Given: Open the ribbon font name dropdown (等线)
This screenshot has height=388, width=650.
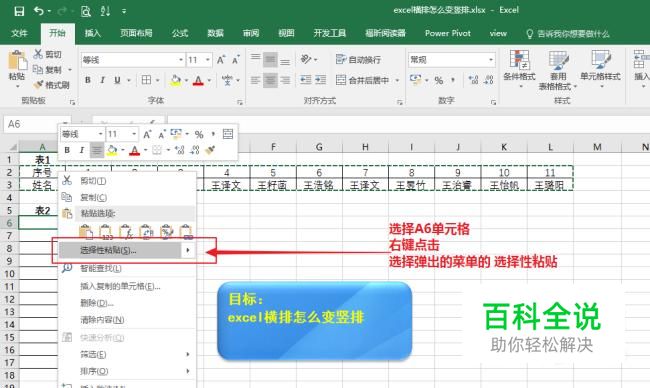Looking at the screenshot, I should tap(181, 60).
